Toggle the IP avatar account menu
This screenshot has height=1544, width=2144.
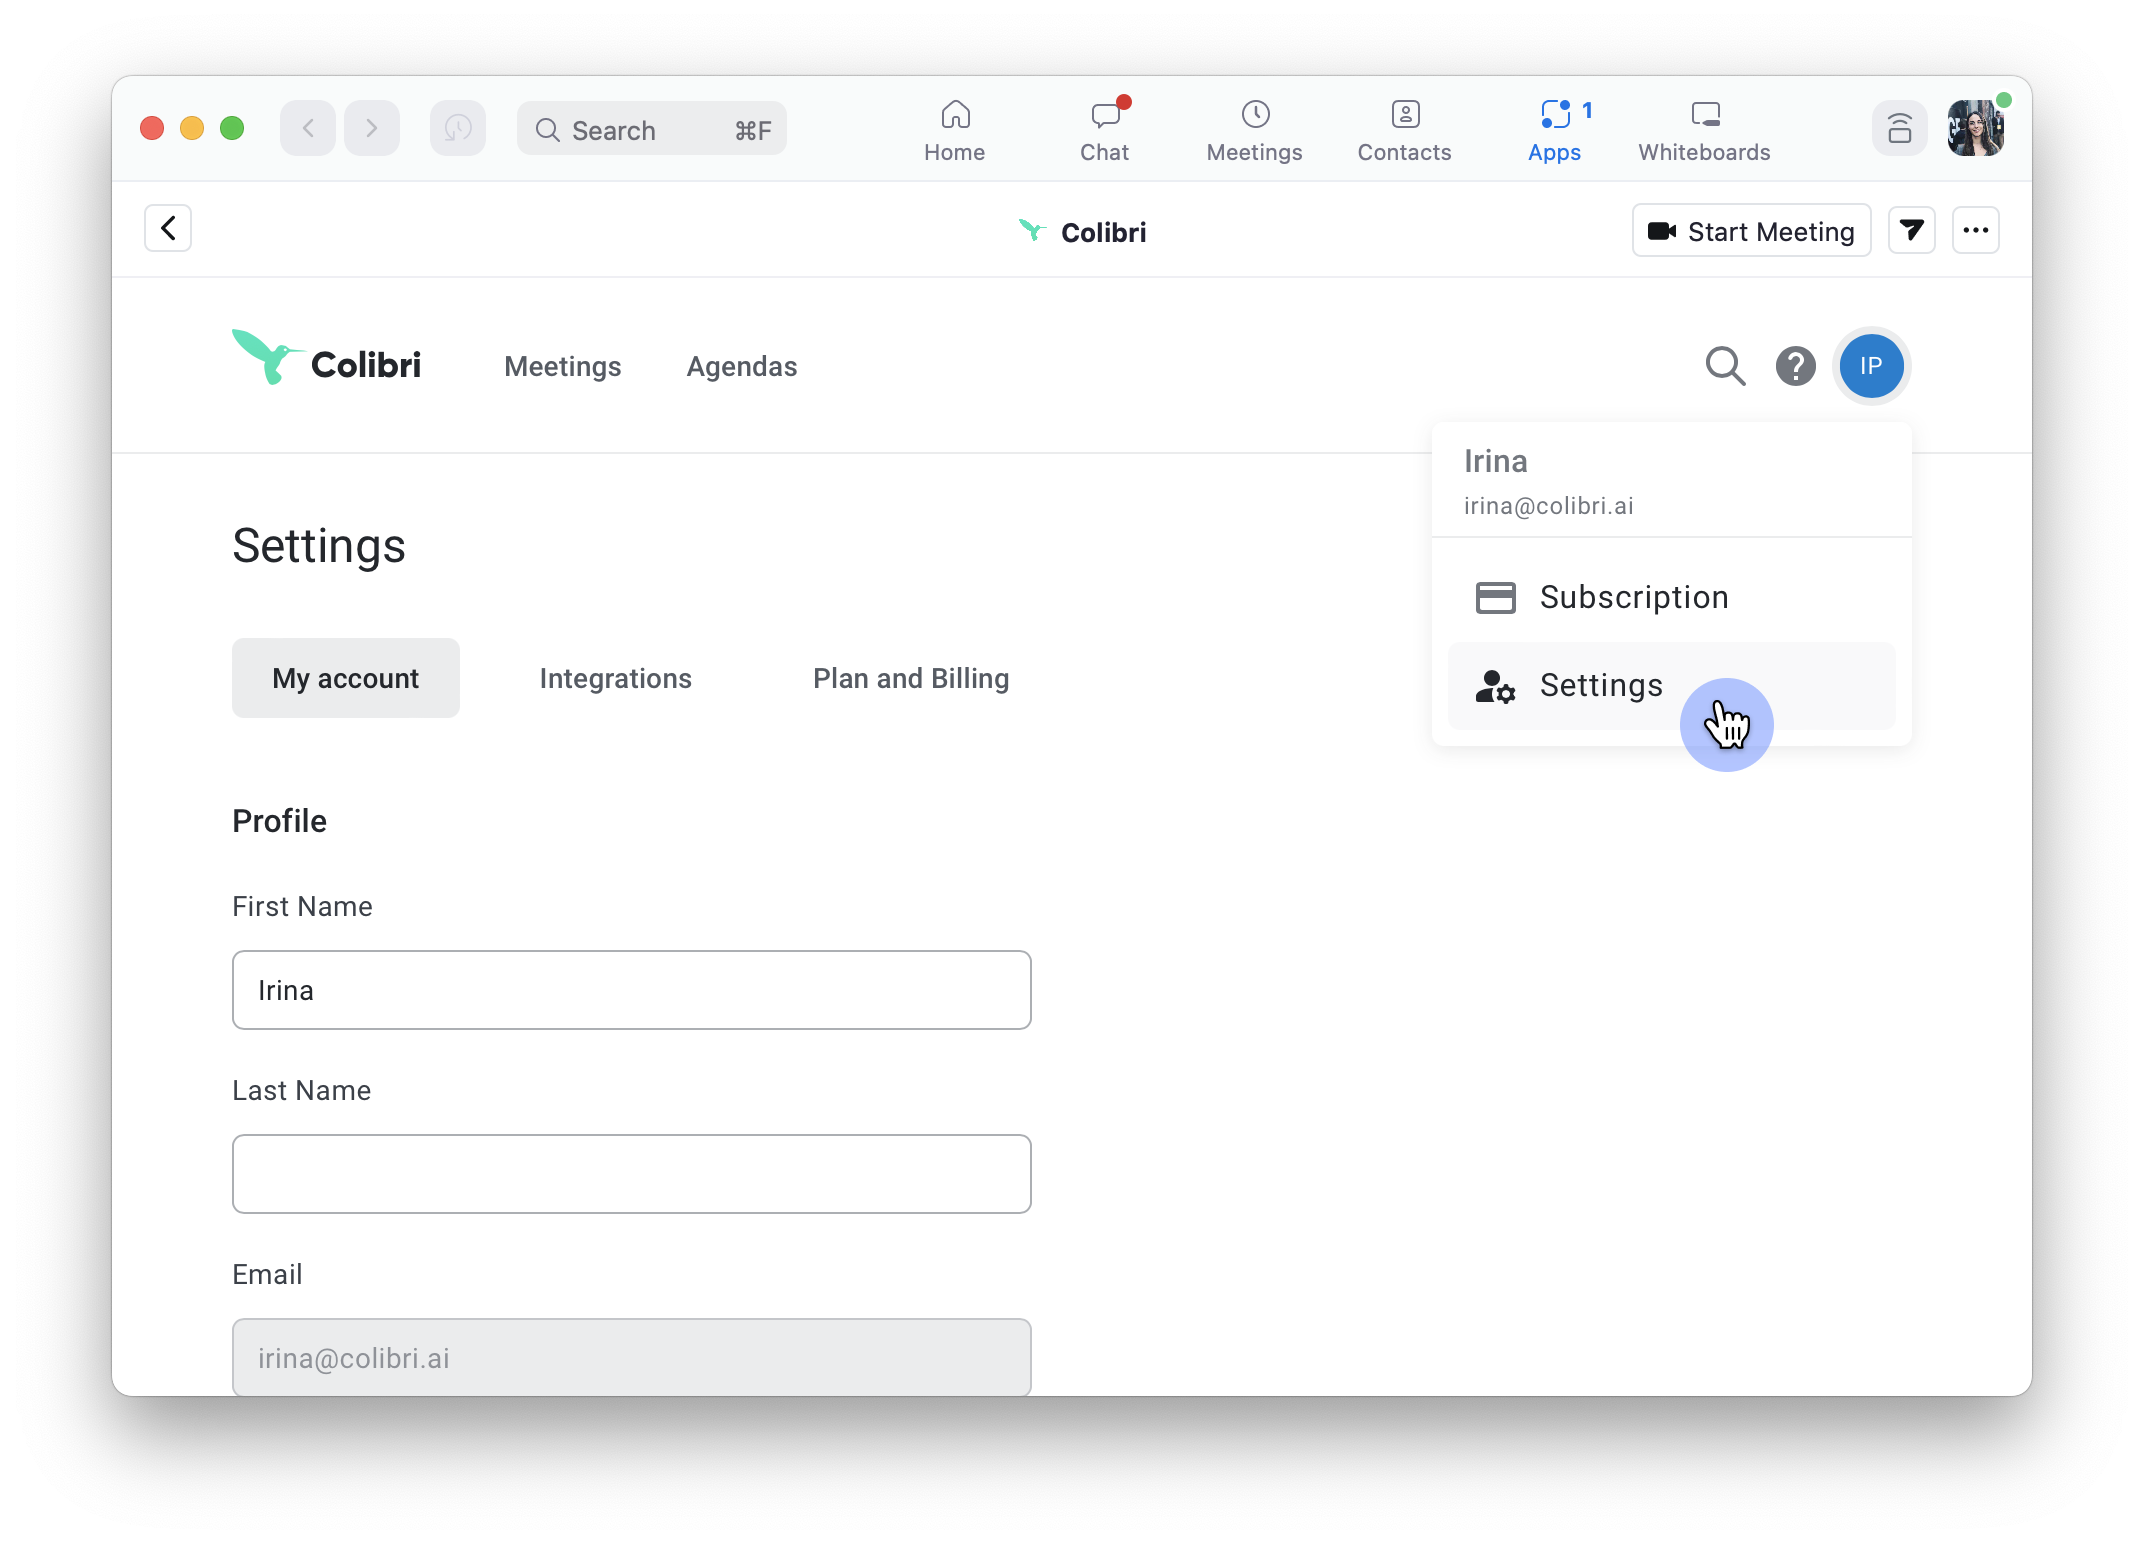[1871, 366]
